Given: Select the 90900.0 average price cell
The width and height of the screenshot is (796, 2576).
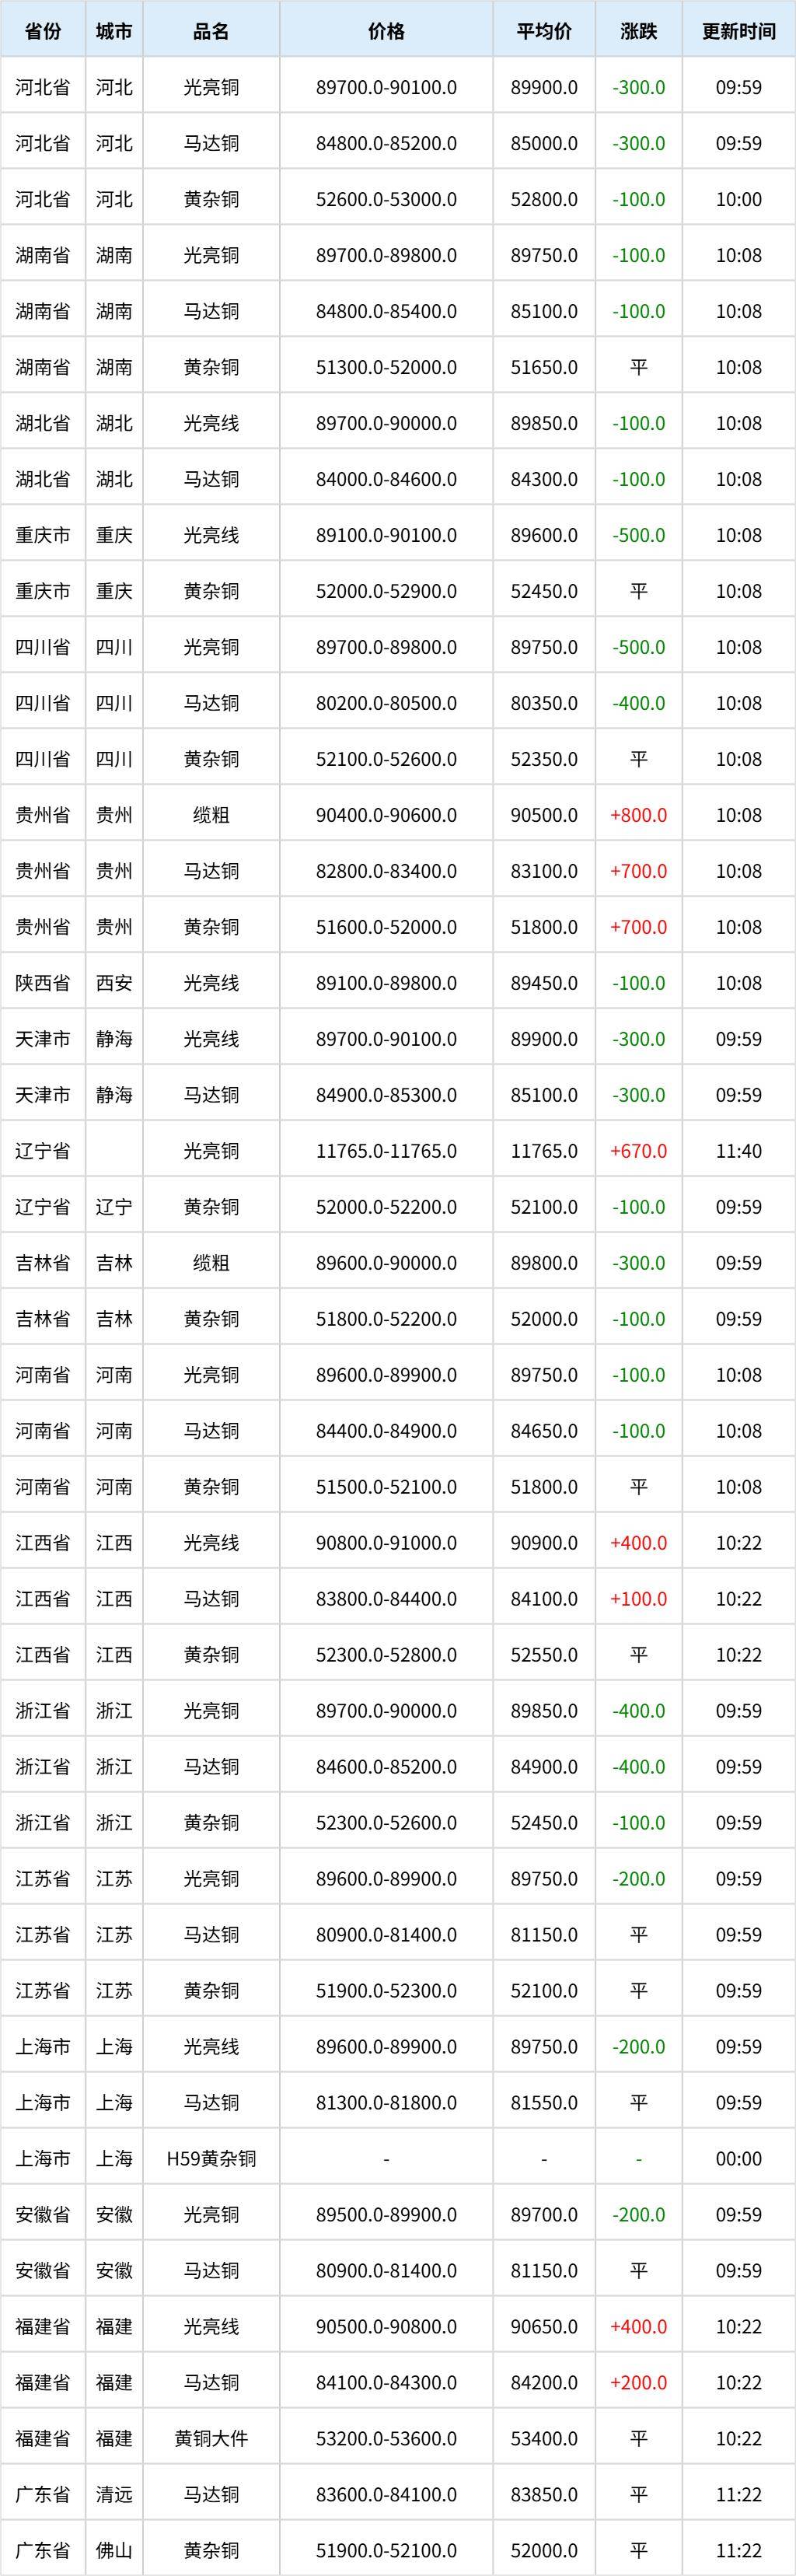Looking at the screenshot, I should pyautogui.click(x=544, y=1543).
